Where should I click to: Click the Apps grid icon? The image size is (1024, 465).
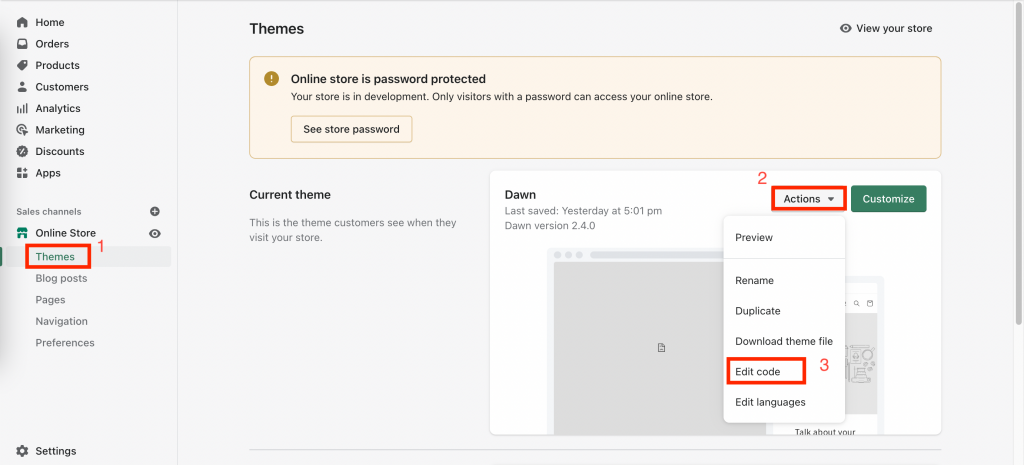22,173
